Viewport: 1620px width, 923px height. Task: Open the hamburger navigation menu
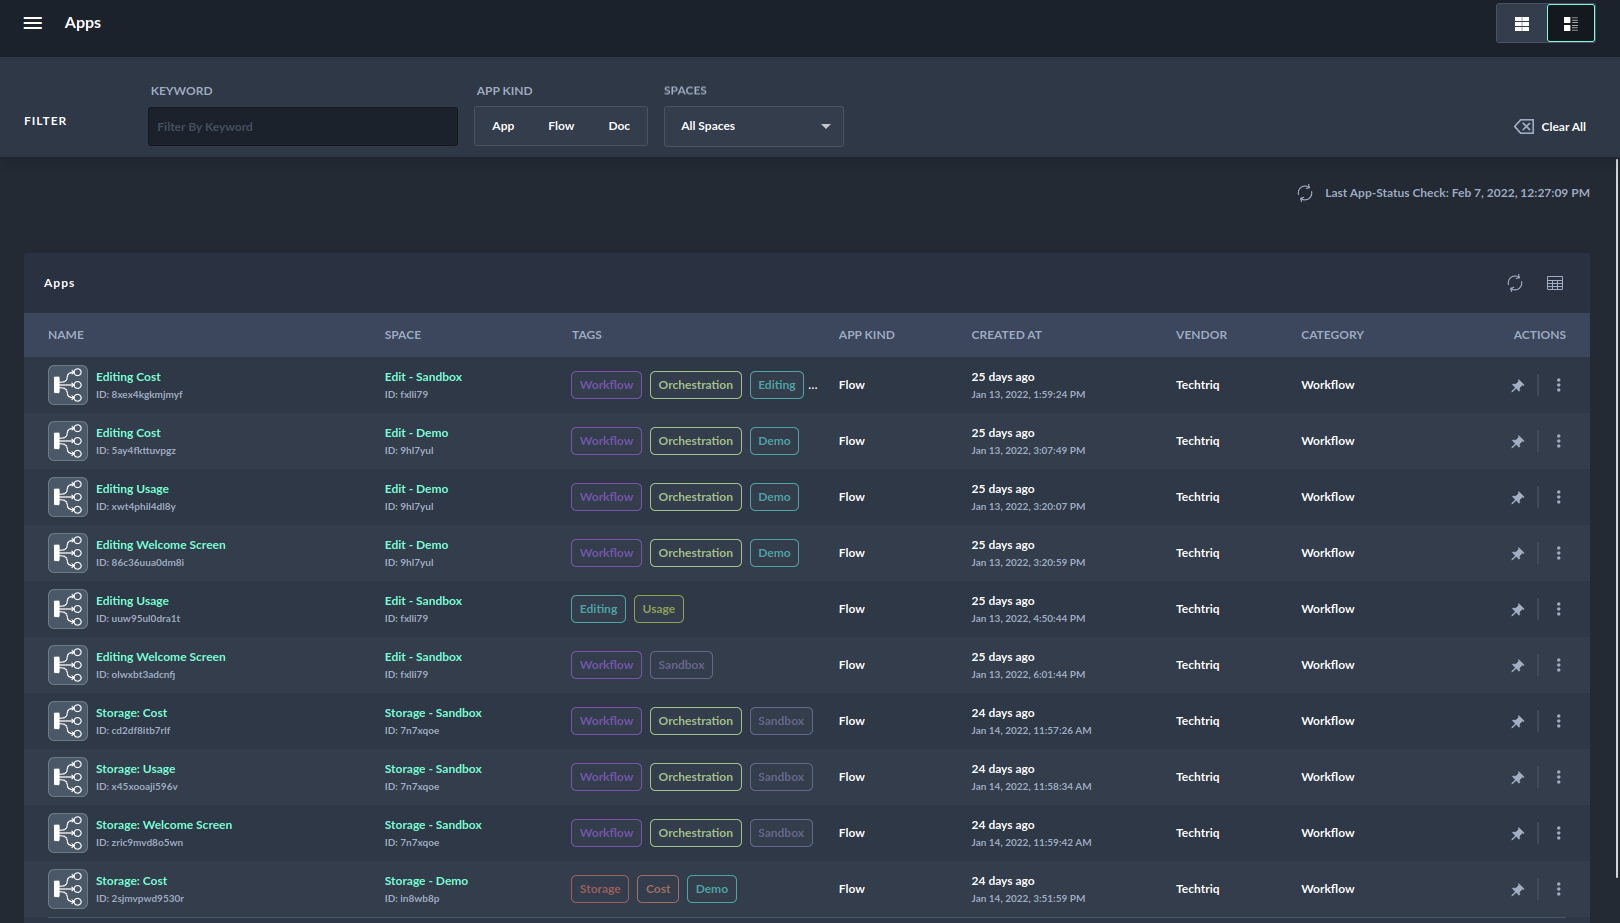33,23
